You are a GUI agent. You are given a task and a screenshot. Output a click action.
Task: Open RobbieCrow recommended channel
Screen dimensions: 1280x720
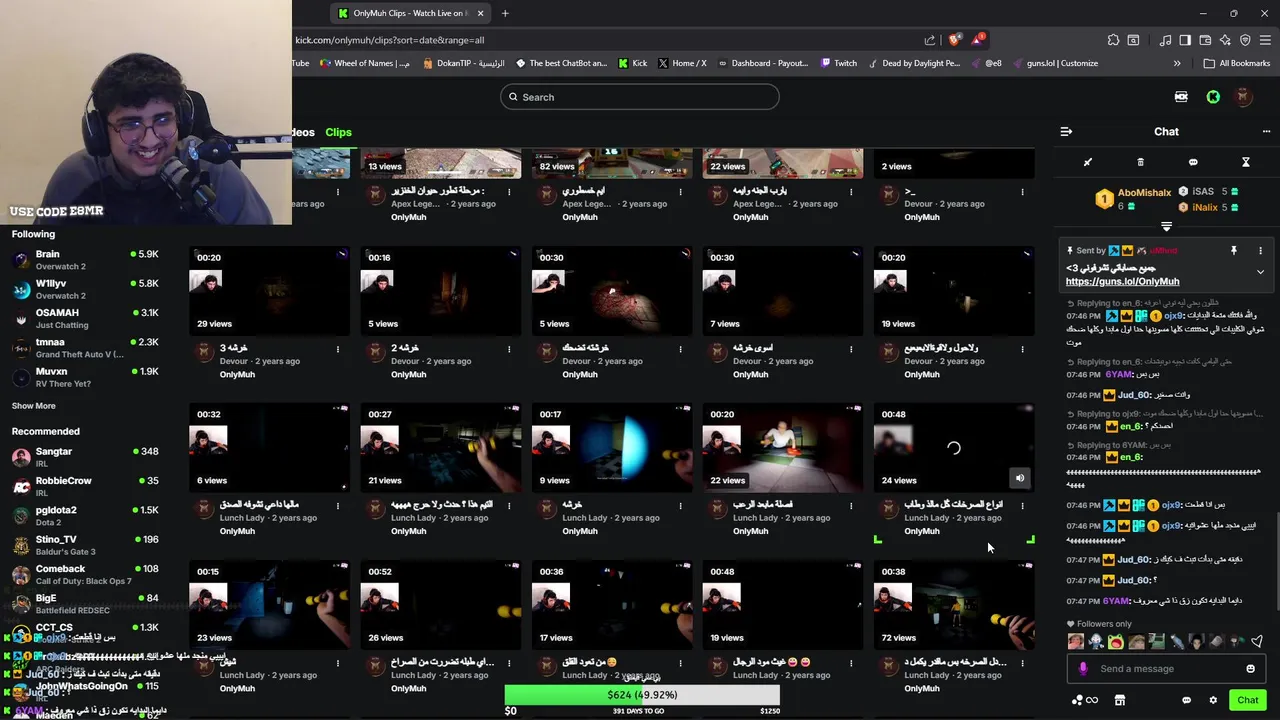point(85,486)
